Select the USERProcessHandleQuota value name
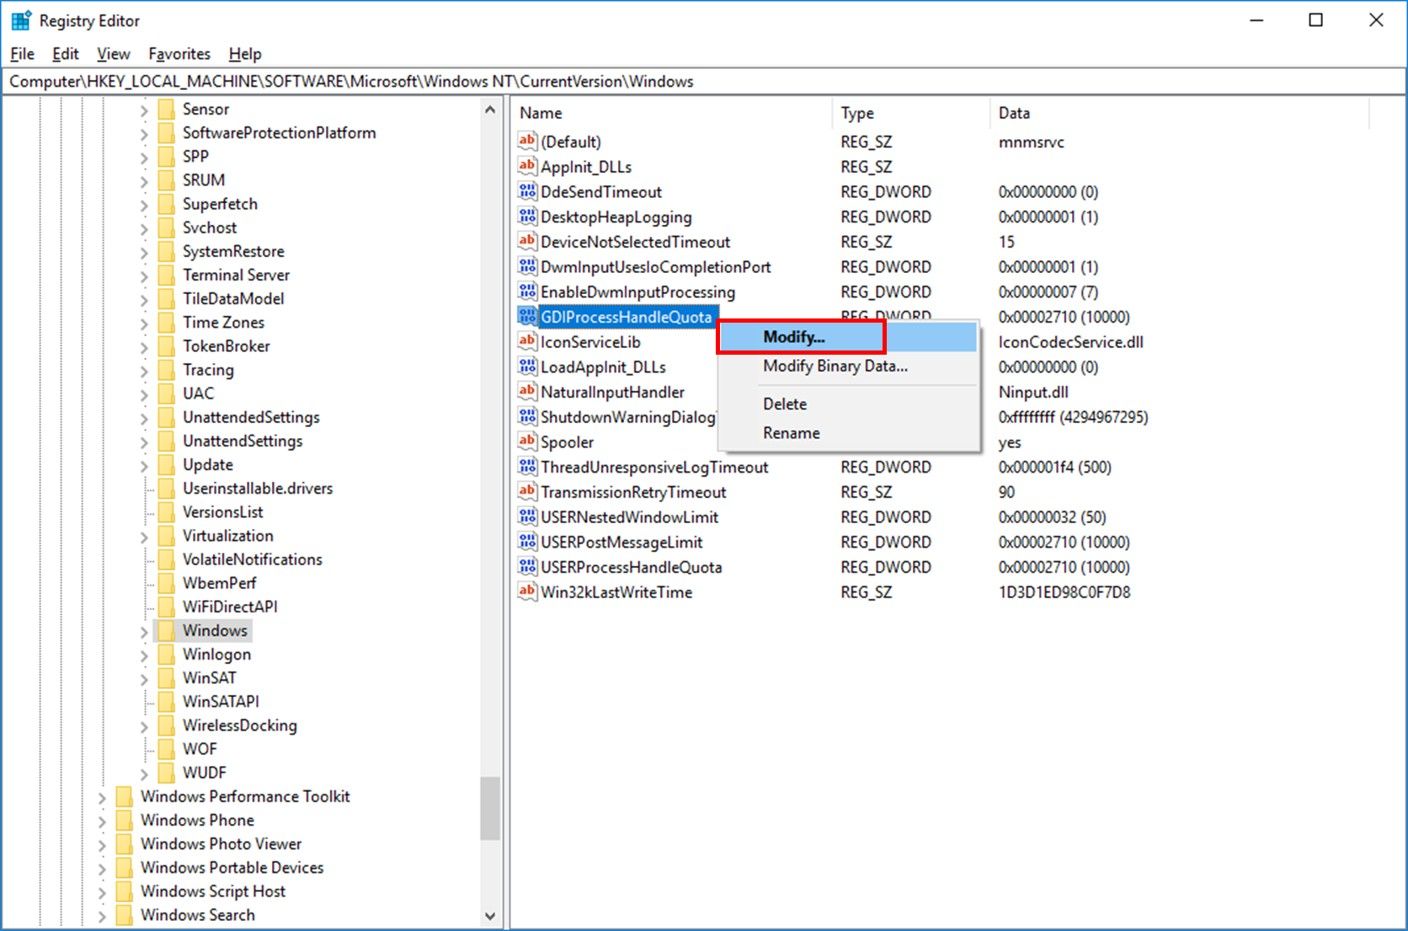Image resolution: width=1408 pixels, height=931 pixels. pyautogui.click(x=631, y=567)
